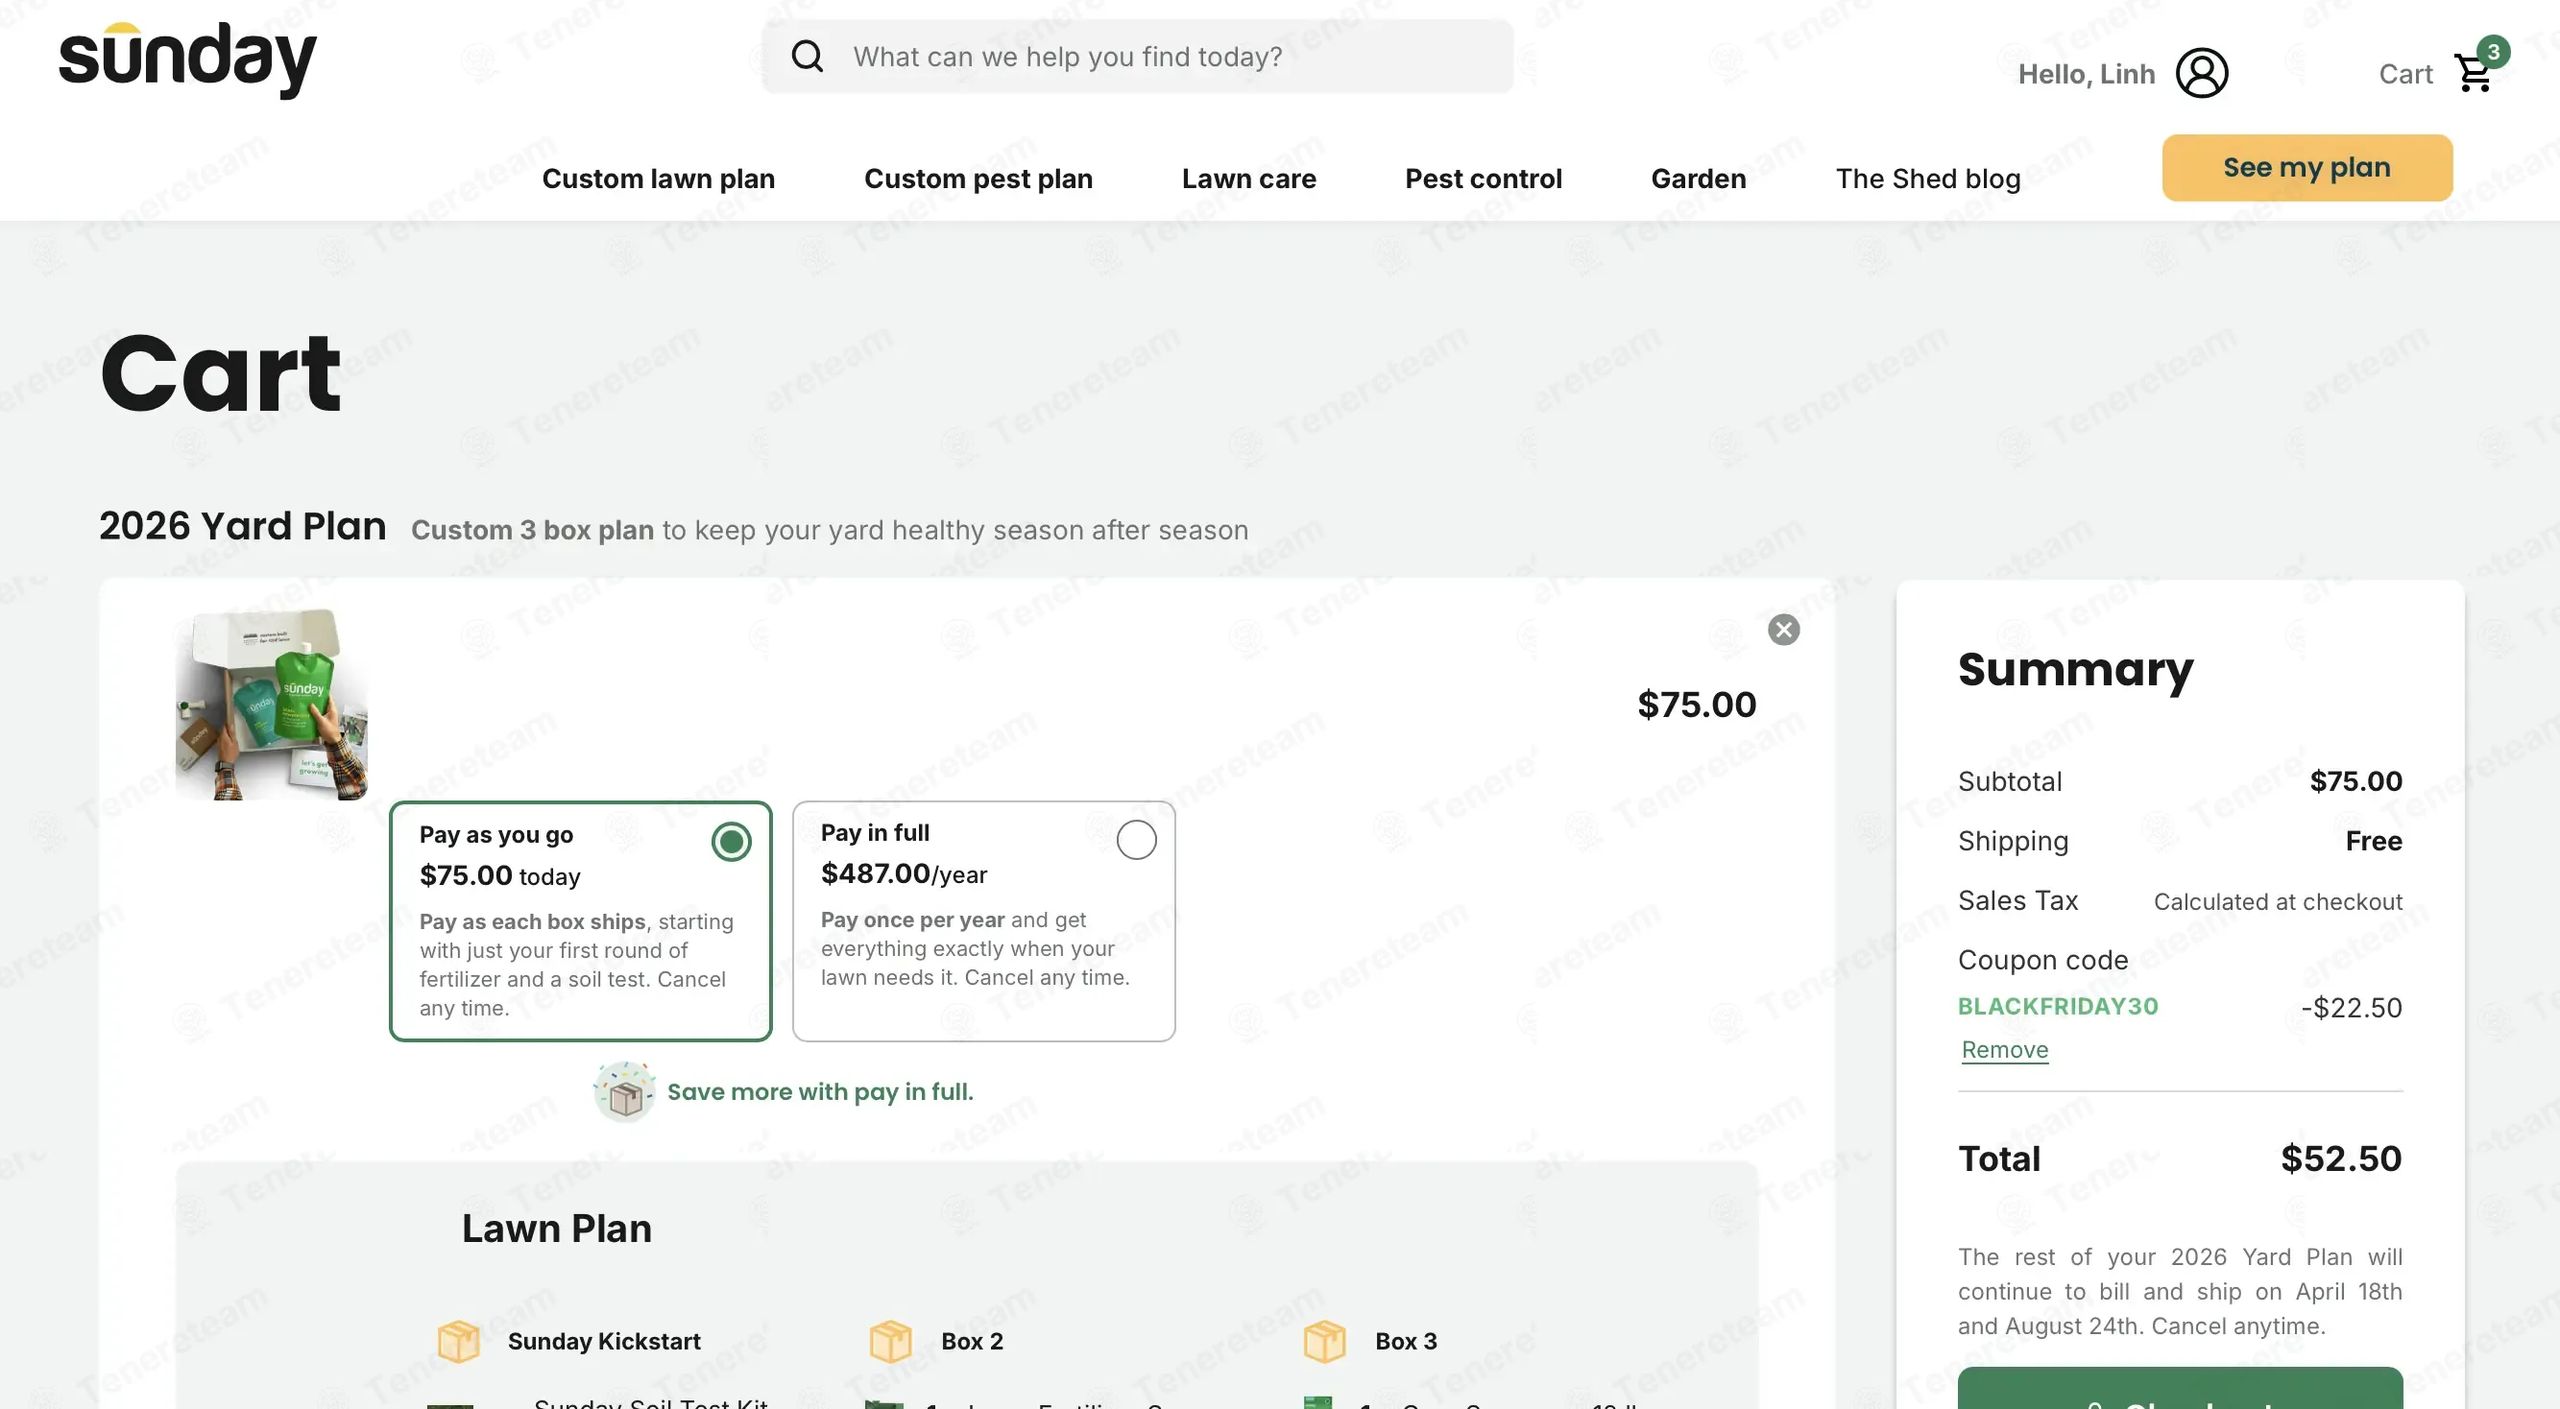Open the user account profile icon
Image resolution: width=2560 pixels, height=1409 pixels.
2202,73
